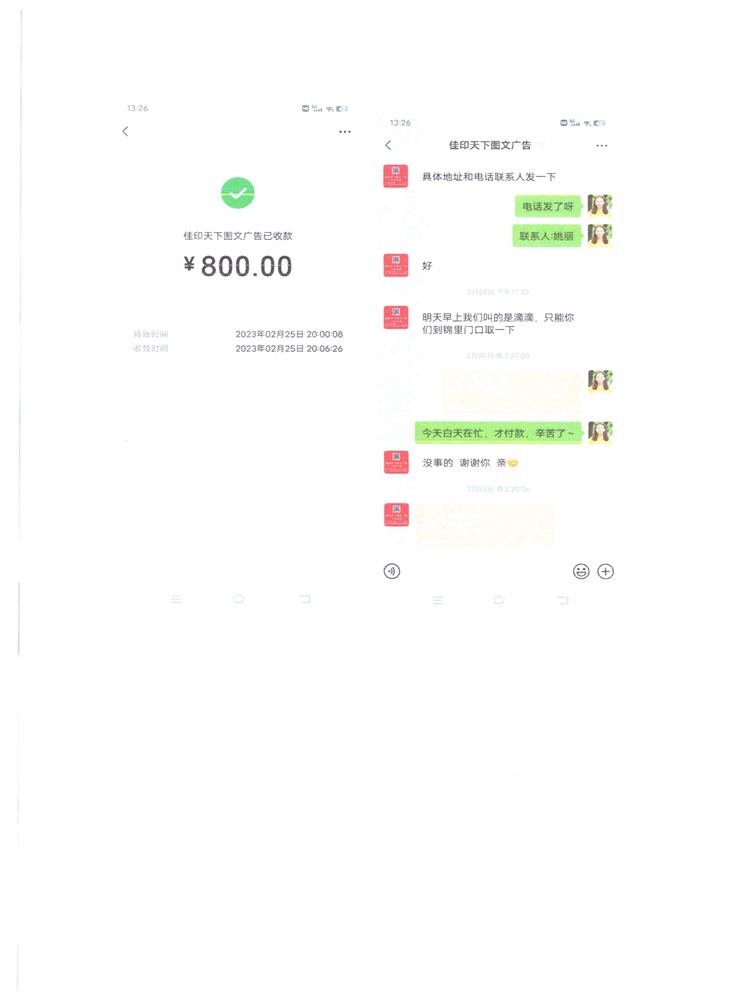Click the 佳印天下图文广告 chat title
The height and width of the screenshot is (1000, 750).
click(490, 145)
